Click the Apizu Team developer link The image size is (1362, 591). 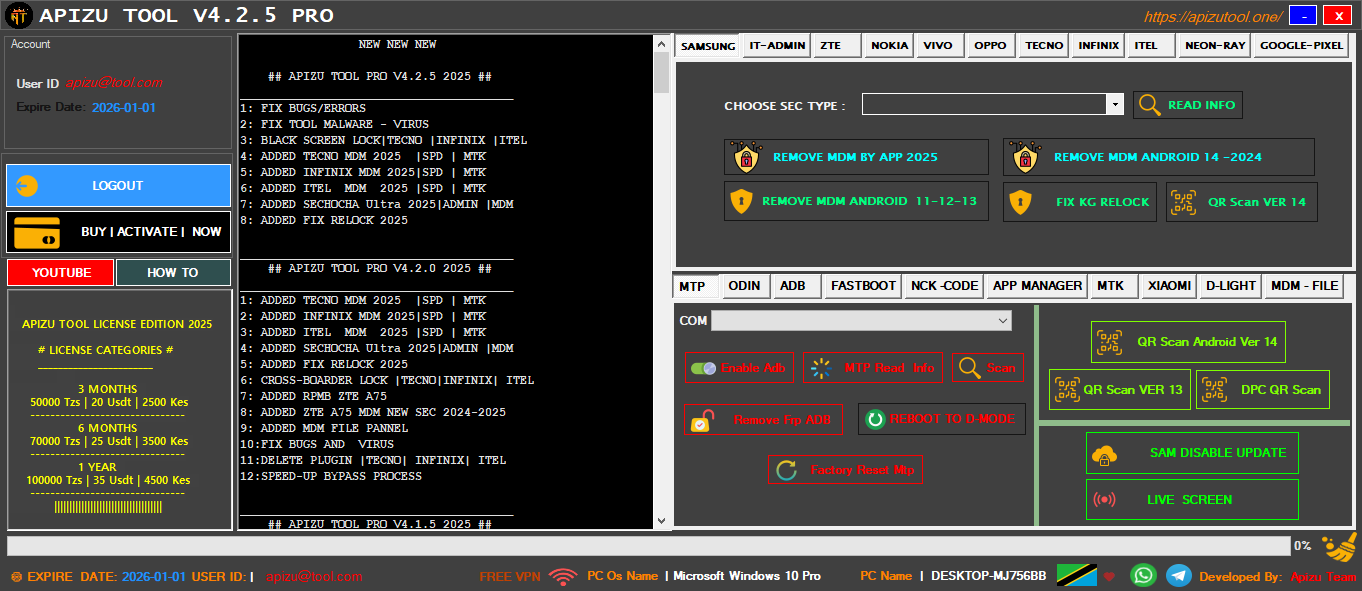point(1324,577)
